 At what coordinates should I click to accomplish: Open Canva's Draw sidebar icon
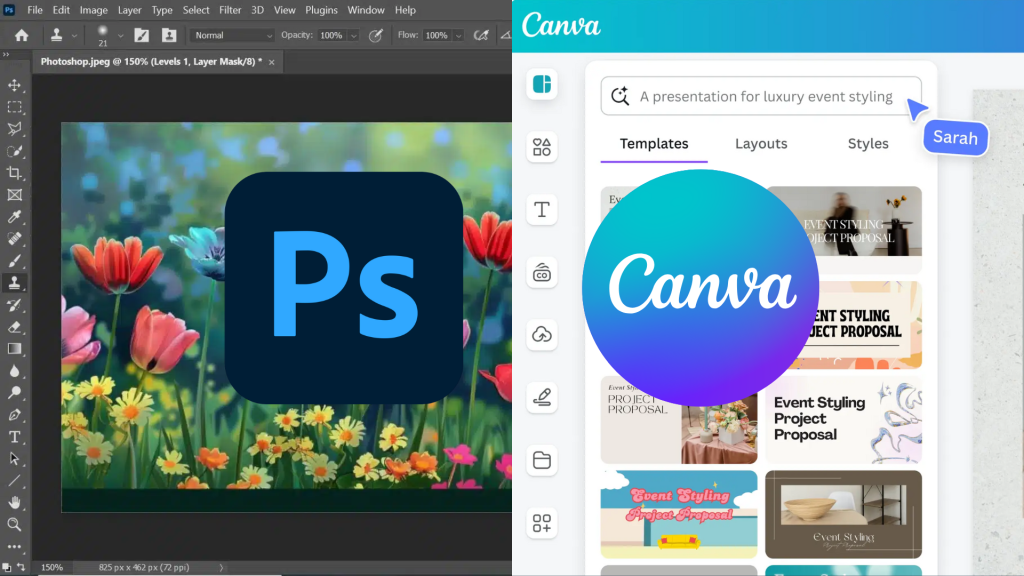tap(541, 397)
